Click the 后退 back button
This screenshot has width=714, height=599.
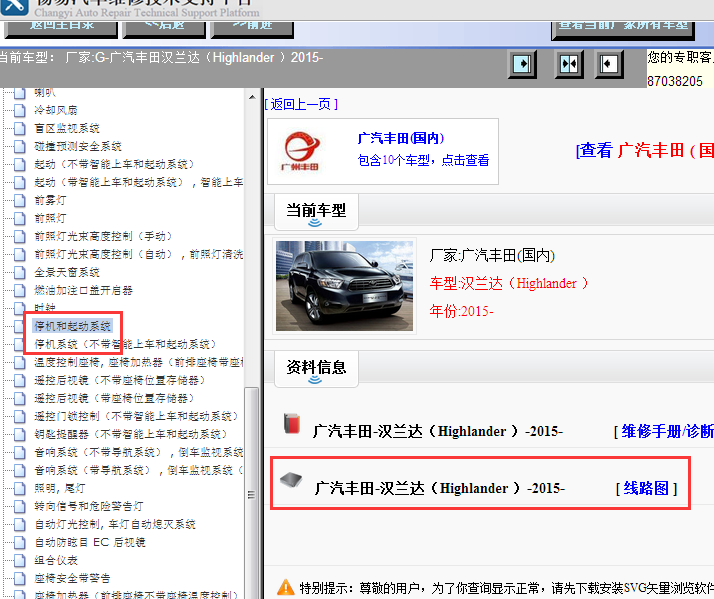click(164, 28)
